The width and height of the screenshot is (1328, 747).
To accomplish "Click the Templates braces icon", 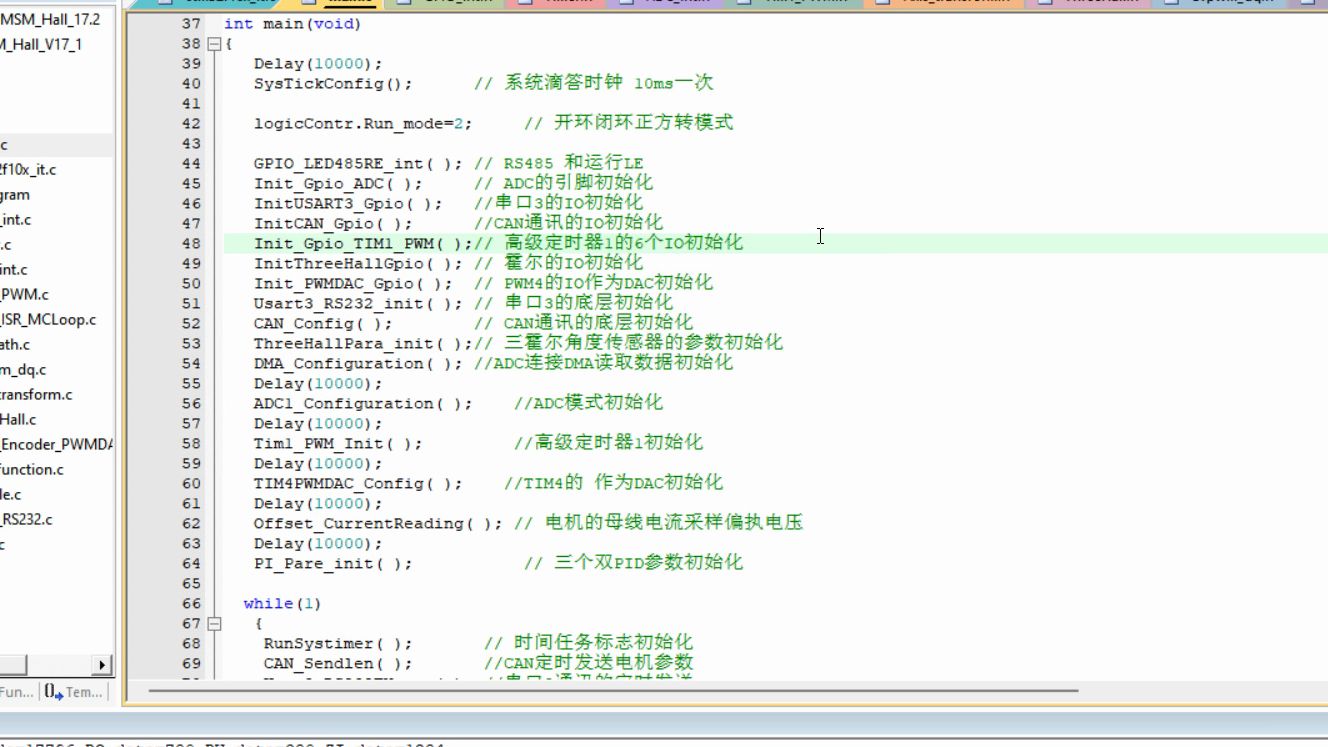I will point(54,692).
